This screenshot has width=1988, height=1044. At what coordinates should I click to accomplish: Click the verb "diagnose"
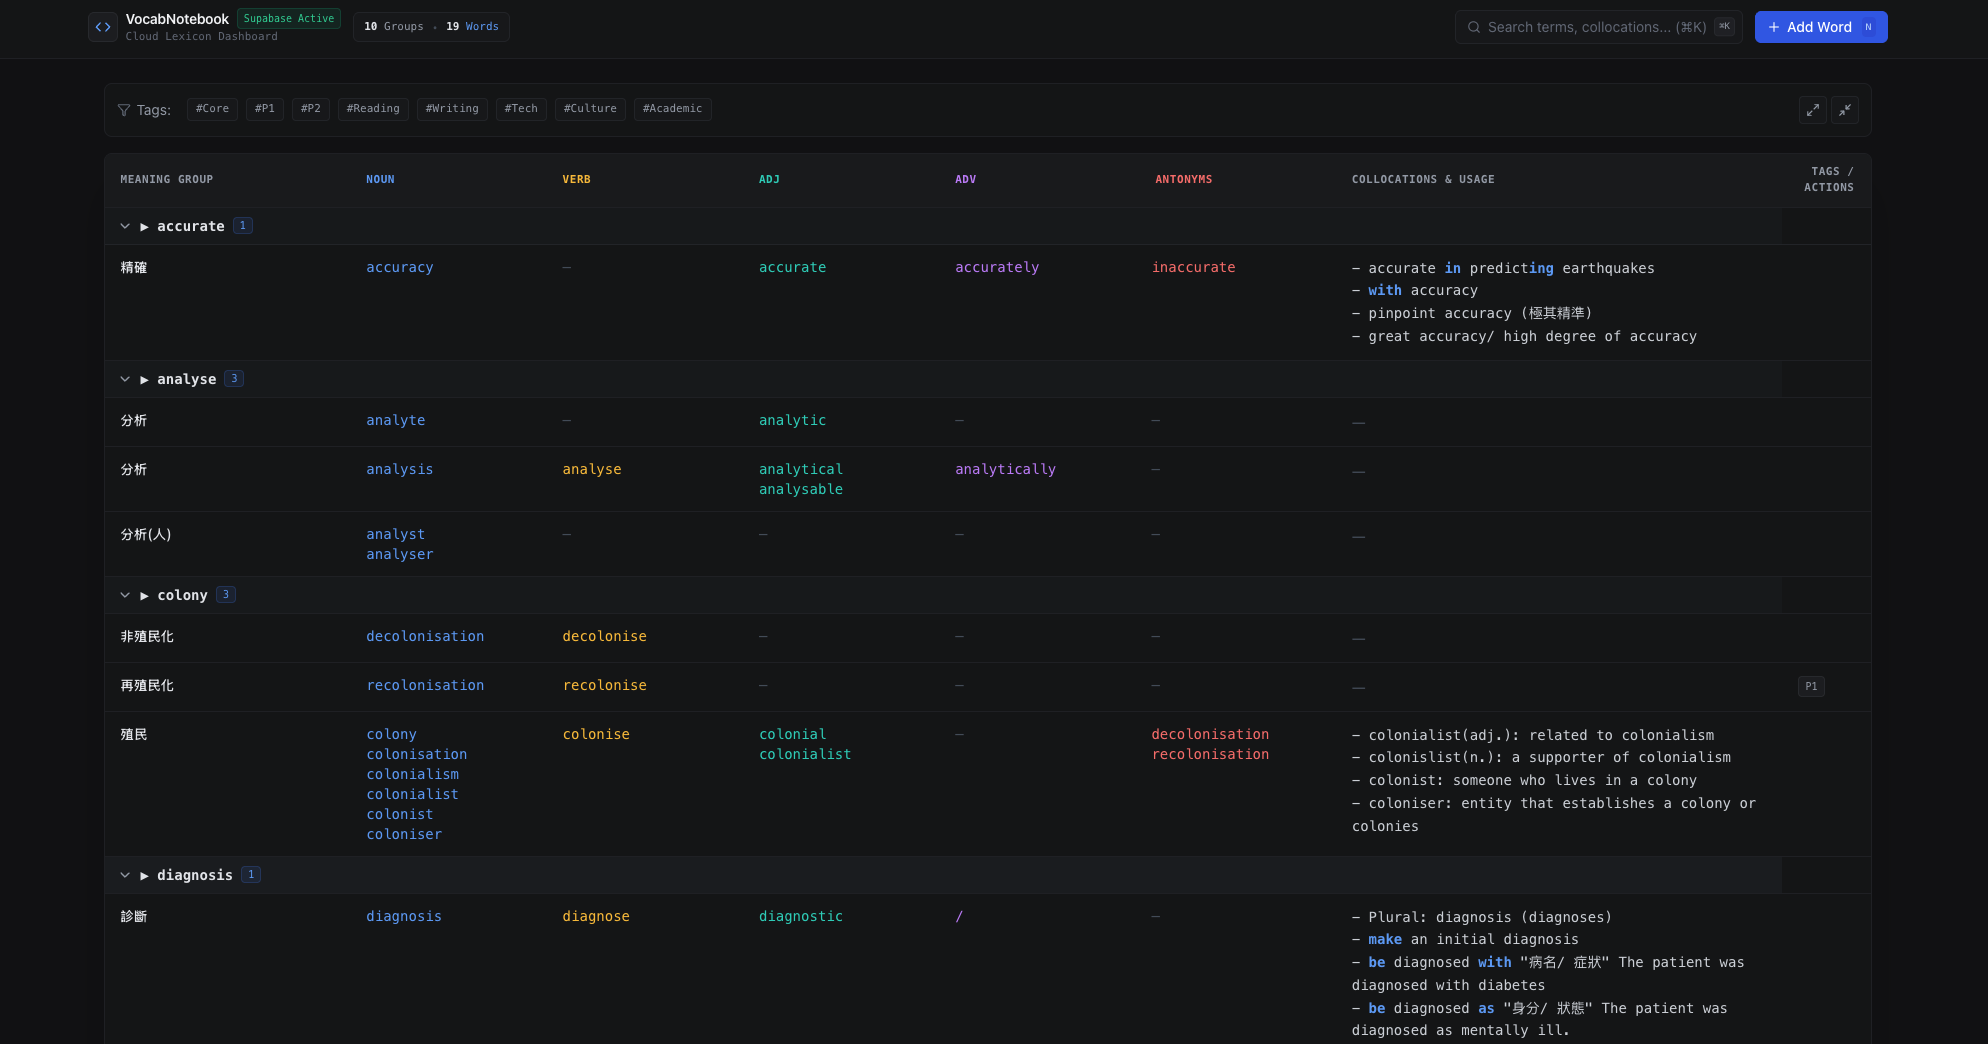[x=596, y=916]
